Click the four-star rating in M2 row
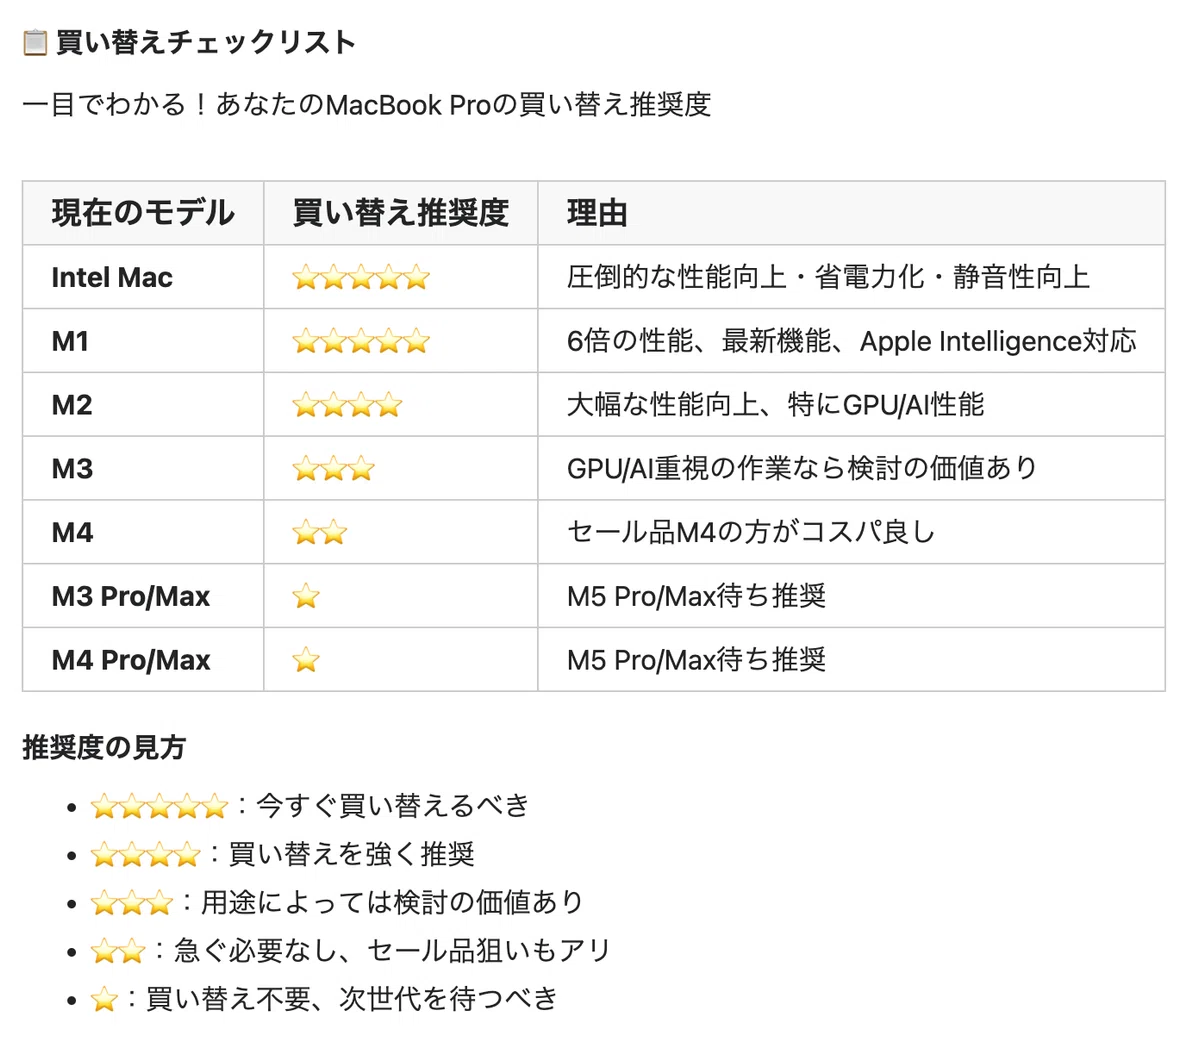The image size is (1200, 1048). point(347,405)
